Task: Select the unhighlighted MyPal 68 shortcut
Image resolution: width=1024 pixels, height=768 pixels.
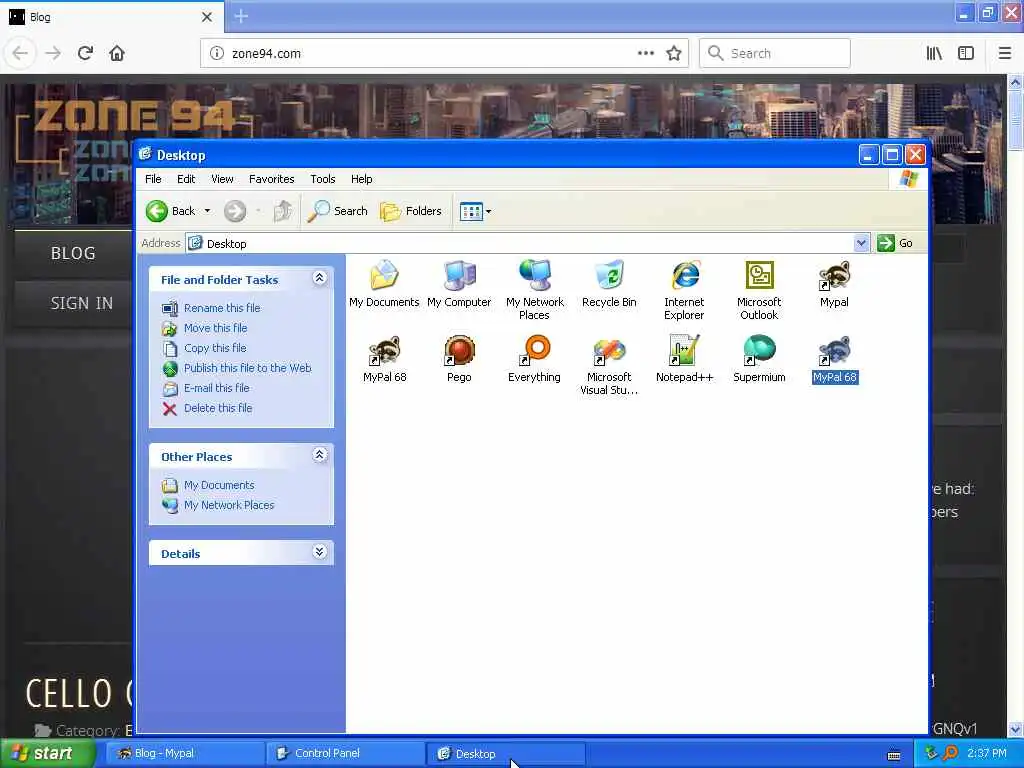Action: coord(385,359)
